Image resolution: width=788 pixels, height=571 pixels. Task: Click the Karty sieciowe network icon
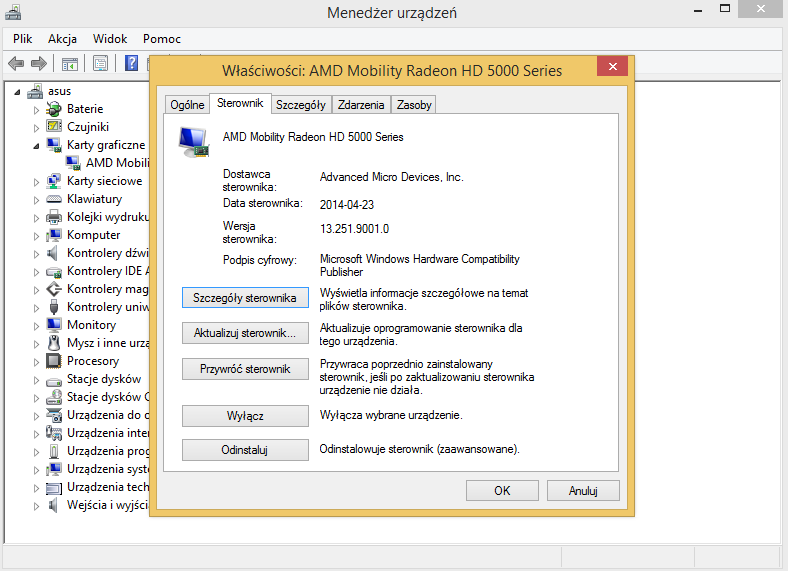(55, 181)
